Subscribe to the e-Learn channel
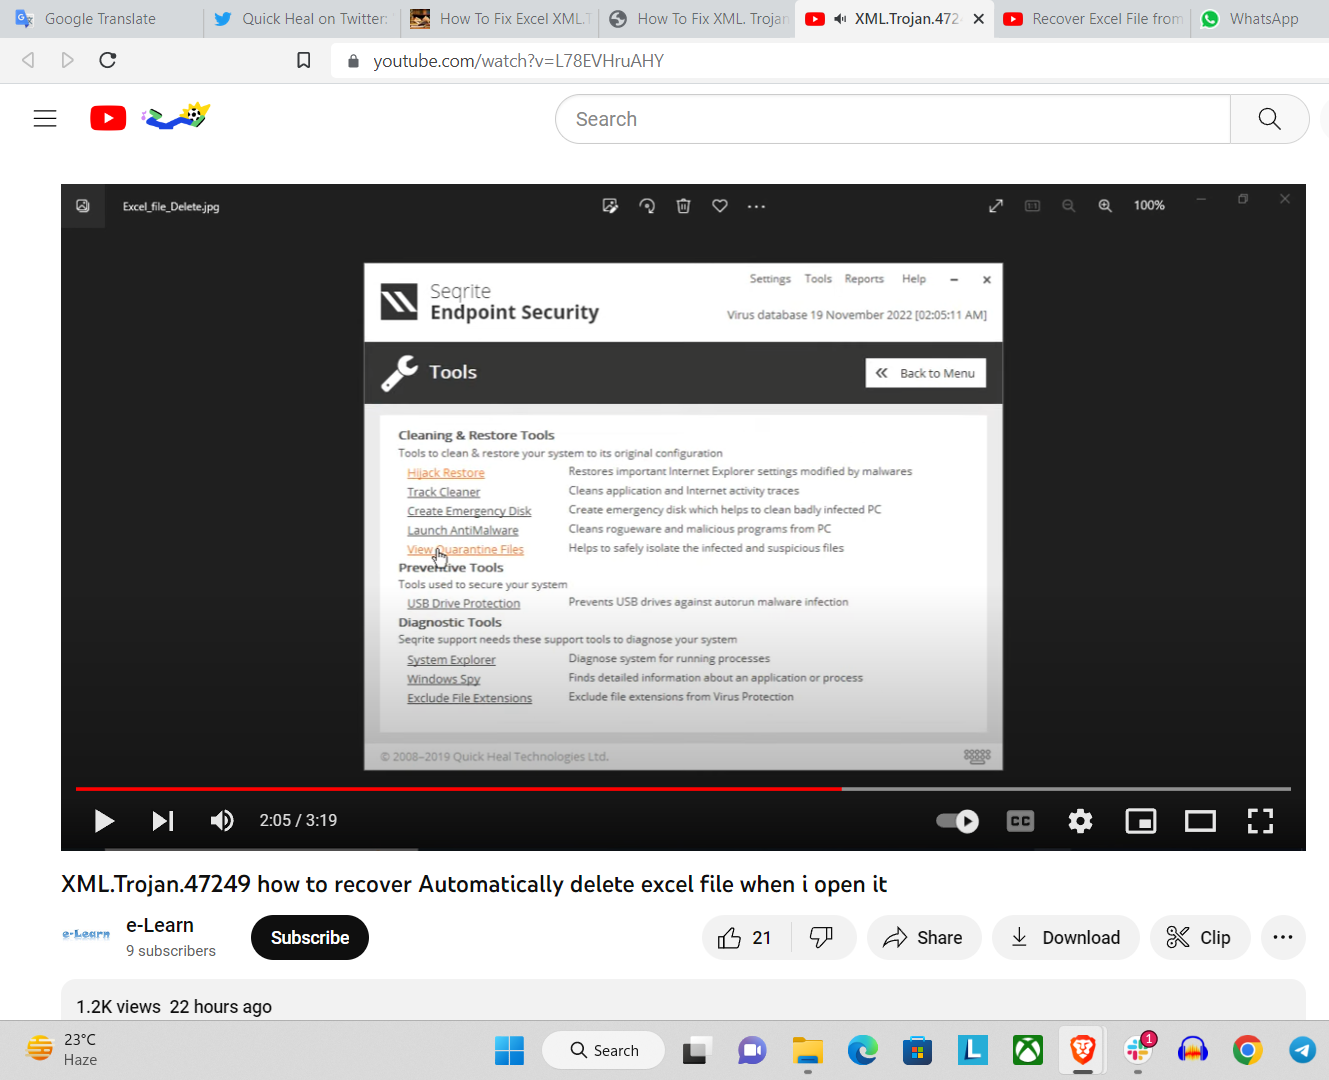This screenshot has height=1080, width=1329. [310, 938]
